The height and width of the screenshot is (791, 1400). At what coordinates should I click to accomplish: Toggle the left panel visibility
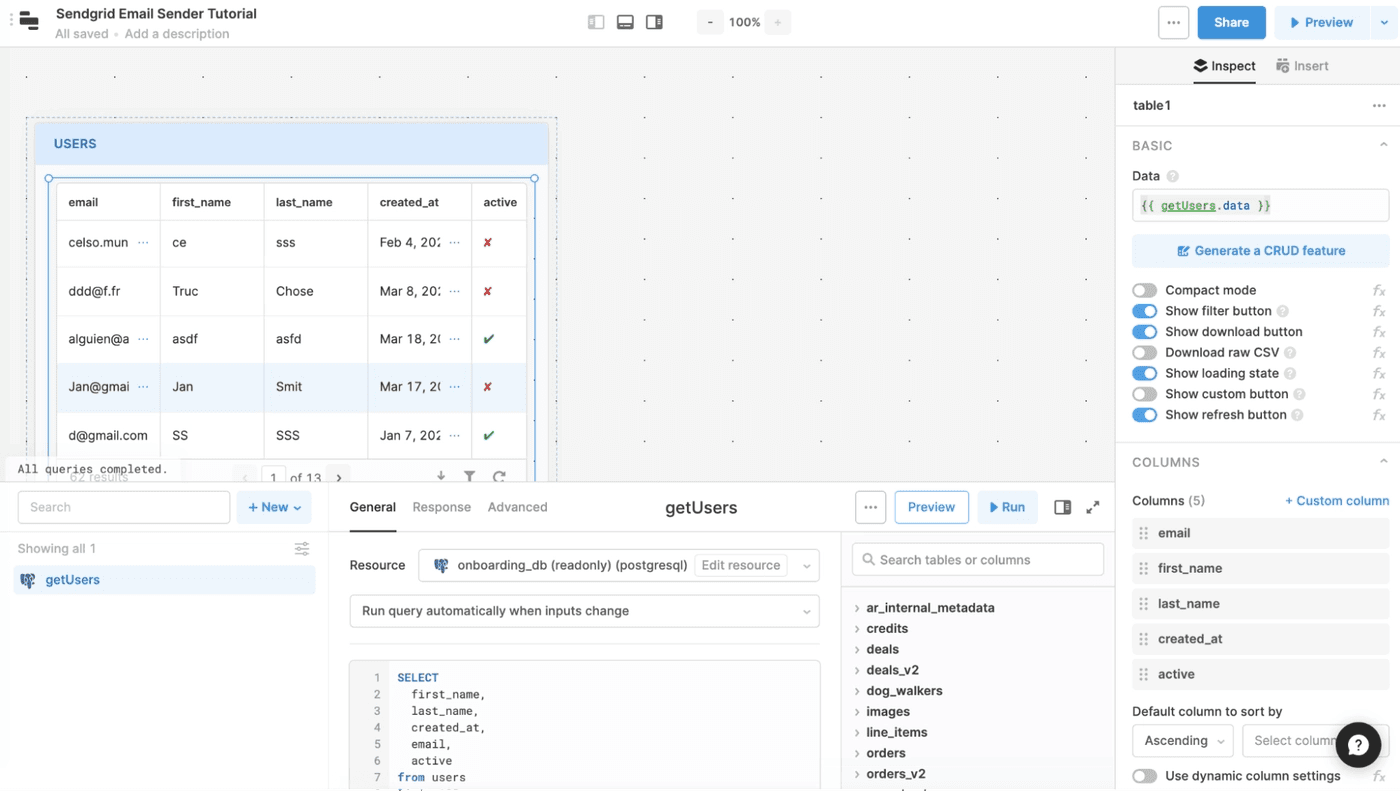(595, 21)
